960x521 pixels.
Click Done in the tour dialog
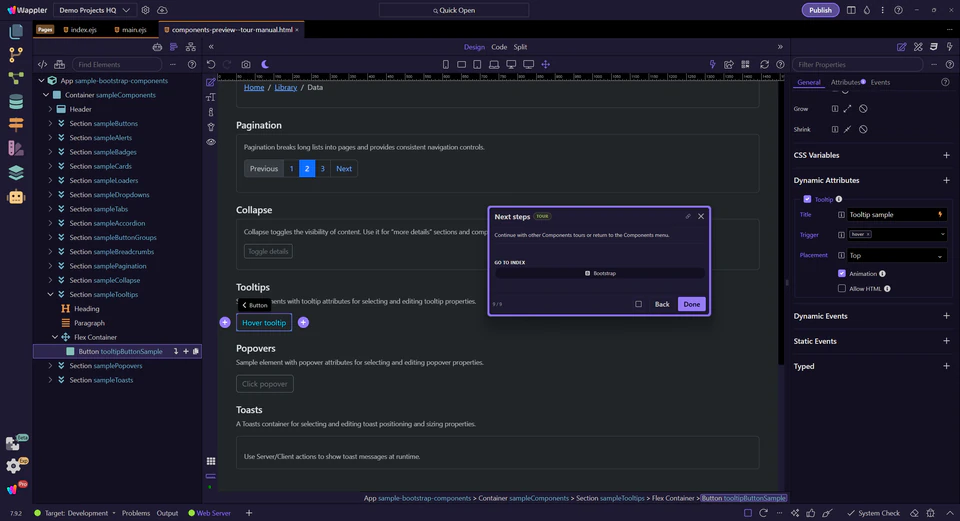click(691, 304)
